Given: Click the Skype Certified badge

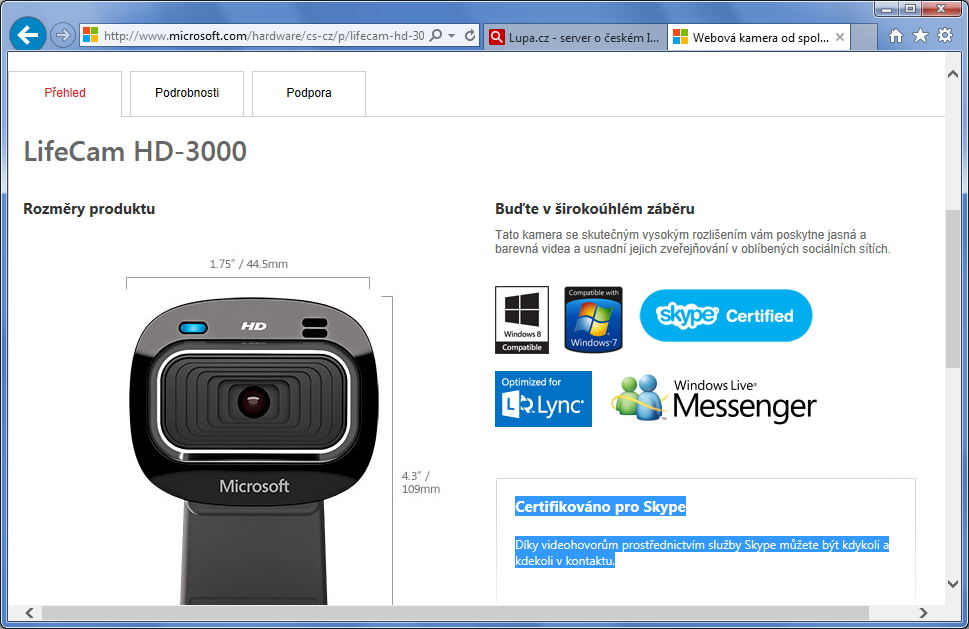Looking at the screenshot, I should tap(726, 316).
